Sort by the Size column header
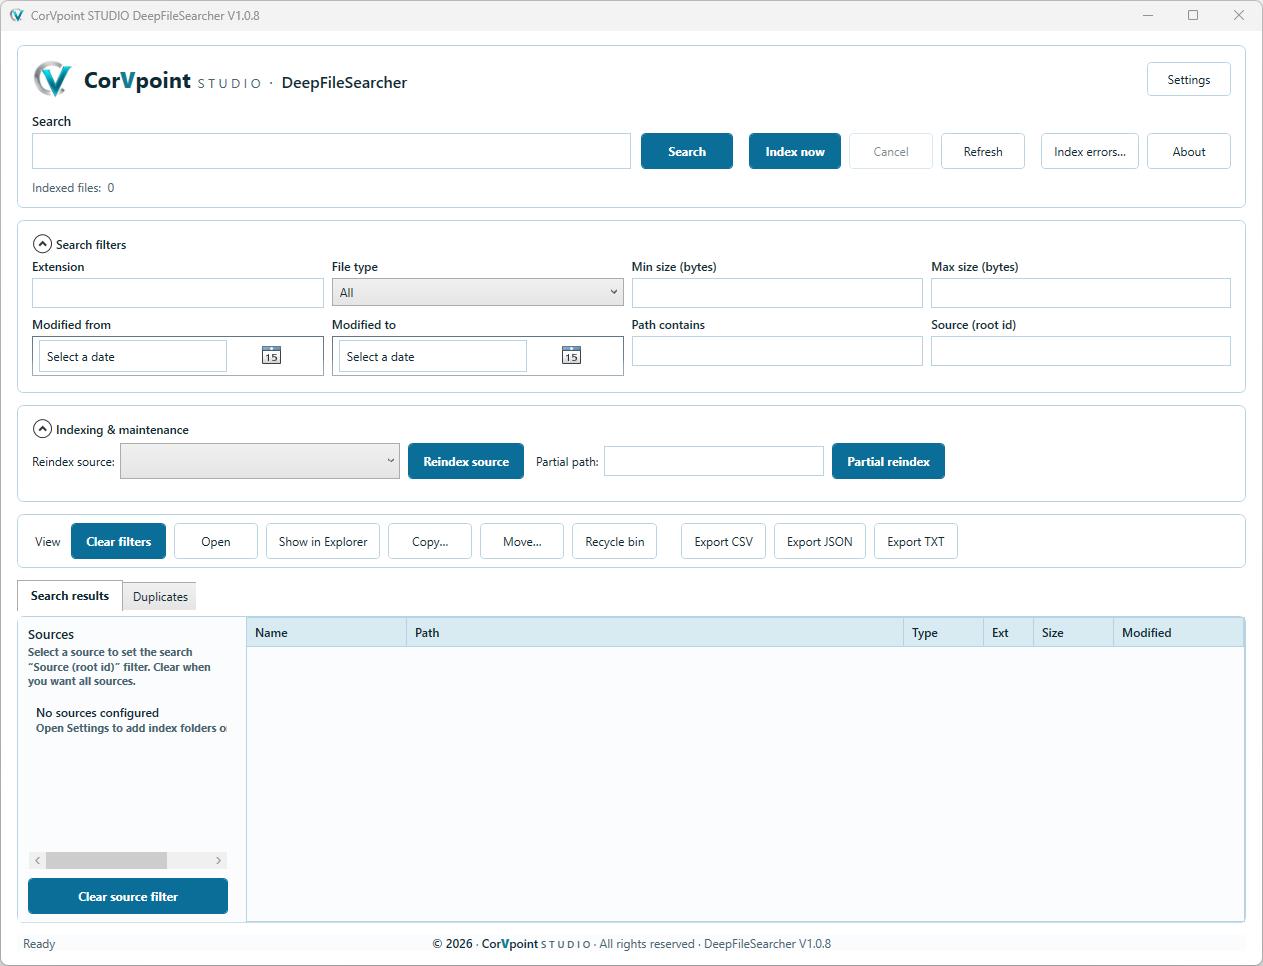This screenshot has width=1263, height=966. pos(1073,632)
